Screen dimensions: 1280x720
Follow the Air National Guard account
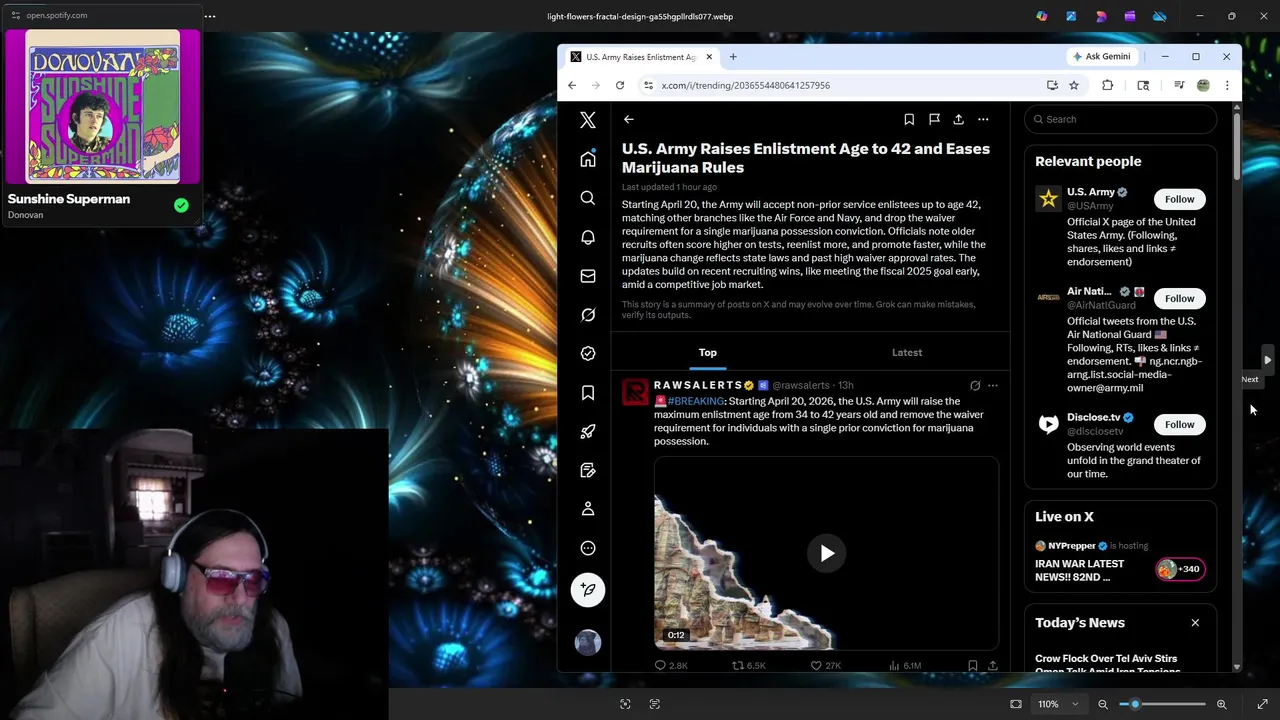pos(1179,298)
